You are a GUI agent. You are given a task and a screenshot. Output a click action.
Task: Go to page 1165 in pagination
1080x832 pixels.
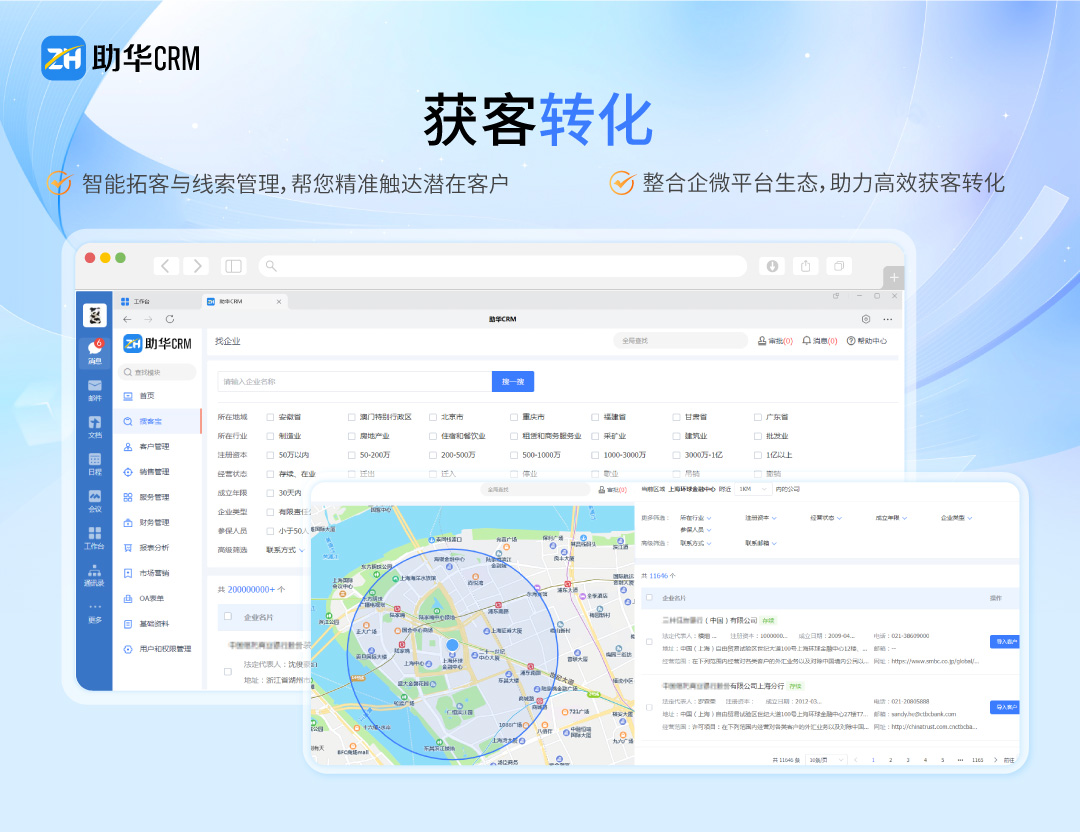pos(977,760)
